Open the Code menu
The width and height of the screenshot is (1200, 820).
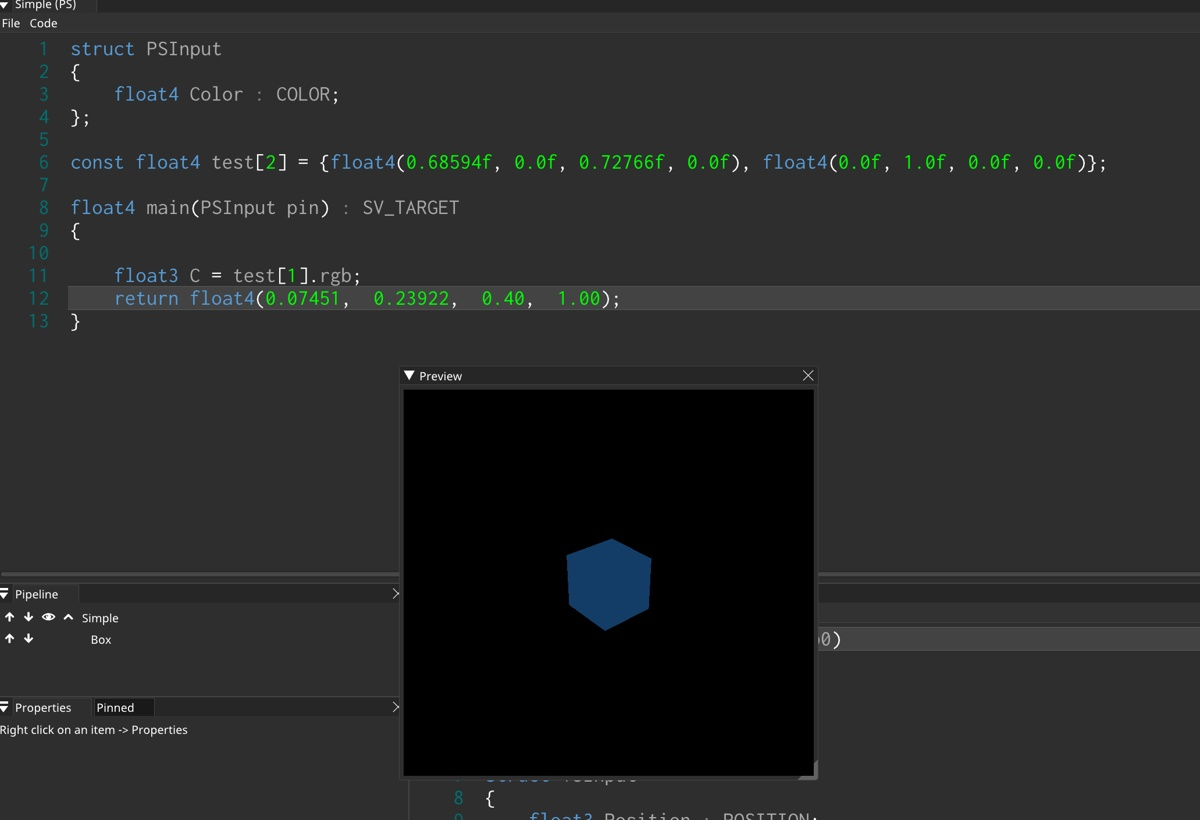coord(43,23)
